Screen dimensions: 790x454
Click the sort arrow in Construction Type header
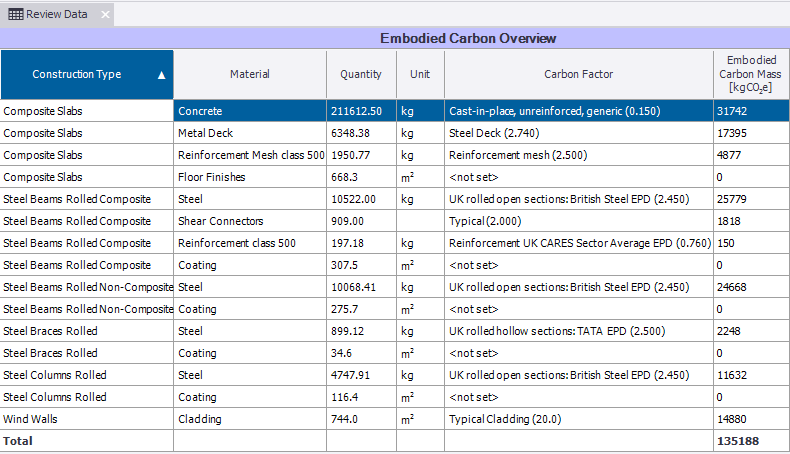161,75
